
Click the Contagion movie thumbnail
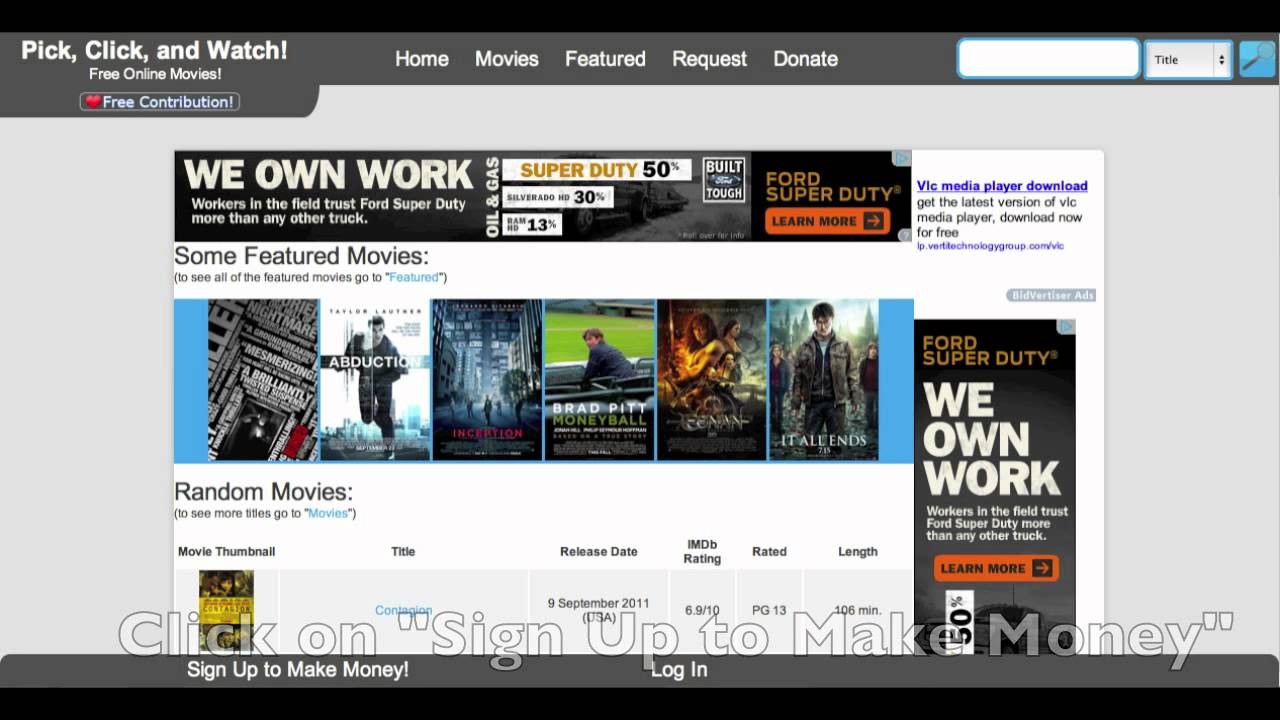[x=226, y=610]
